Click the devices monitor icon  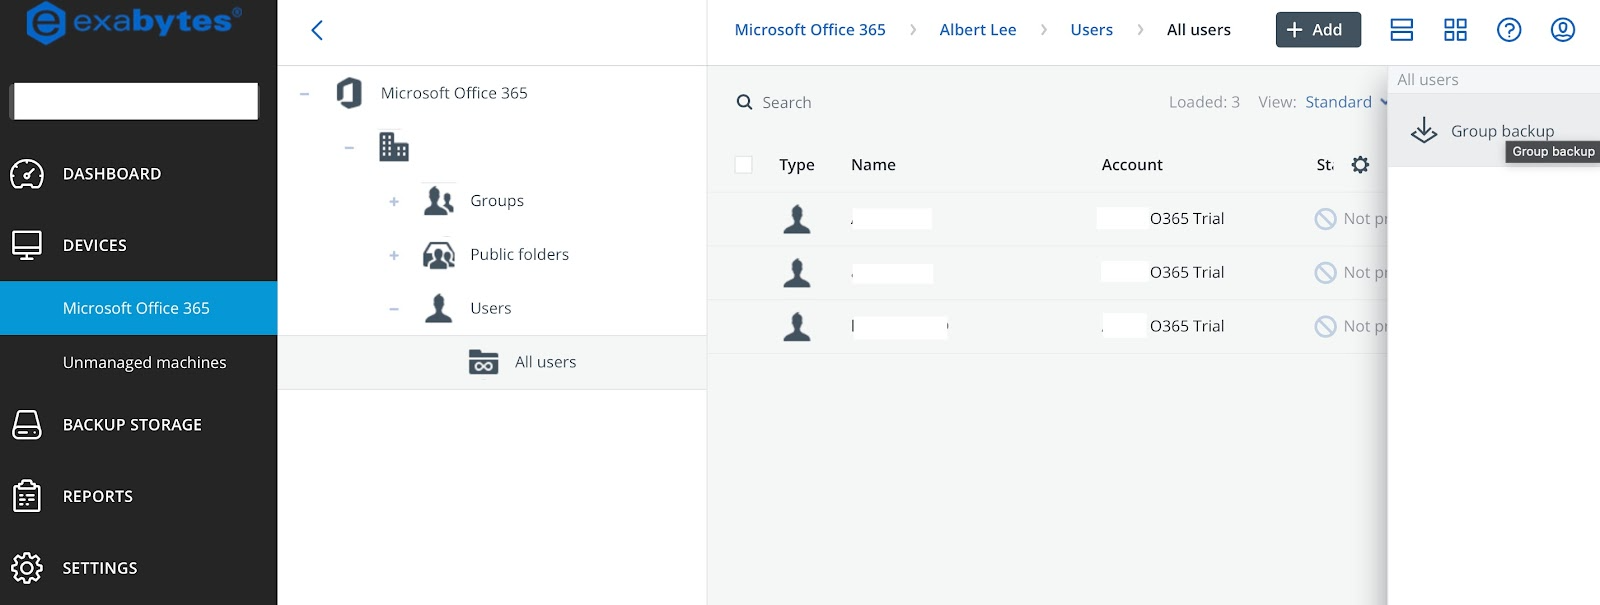tap(27, 245)
